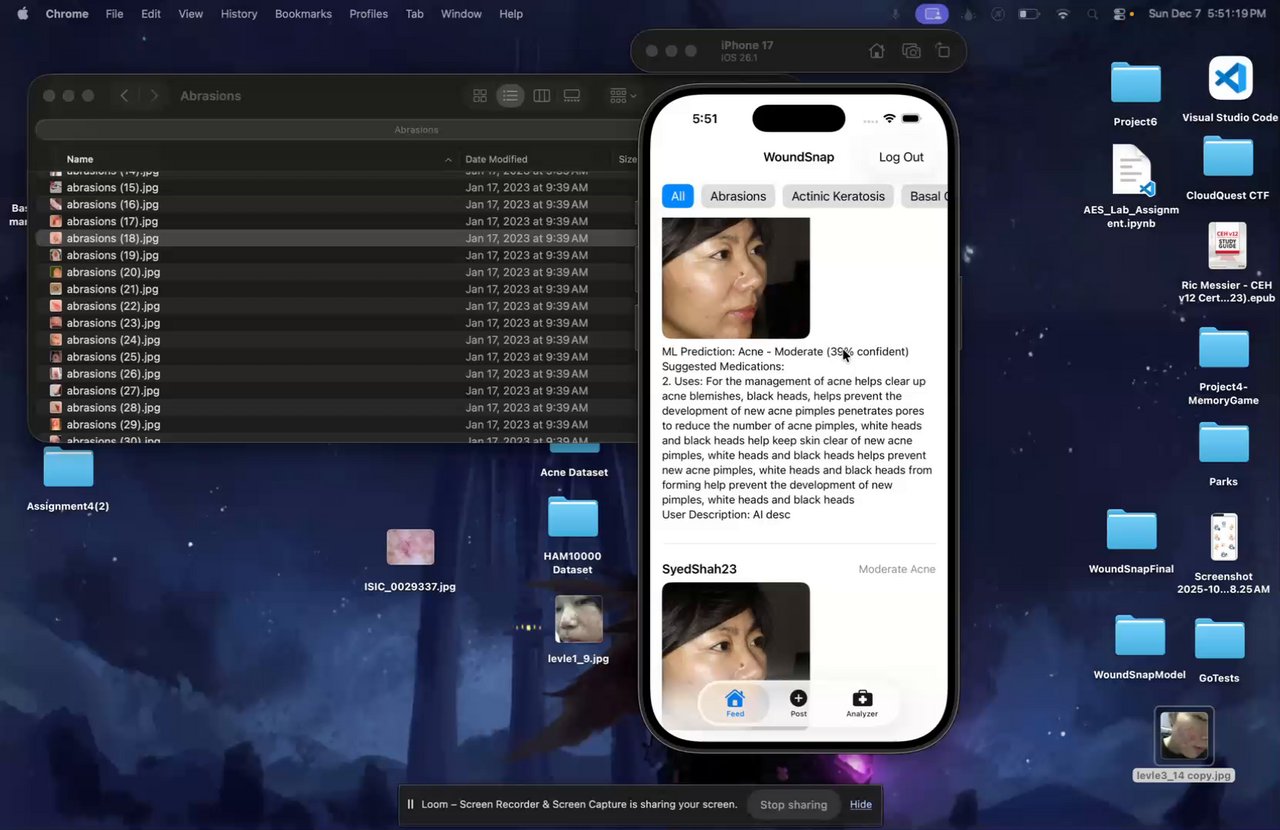Click the Wi-Fi status menu bar icon
The height and width of the screenshot is (830, 1280).
[x=1063, y=14]
